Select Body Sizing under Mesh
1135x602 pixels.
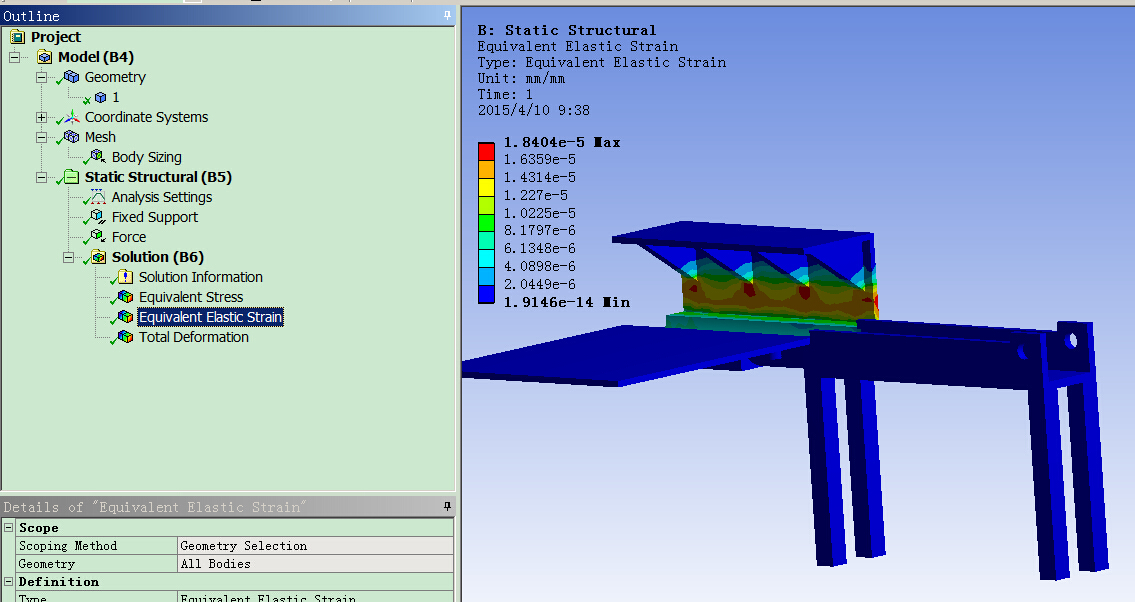146,157
